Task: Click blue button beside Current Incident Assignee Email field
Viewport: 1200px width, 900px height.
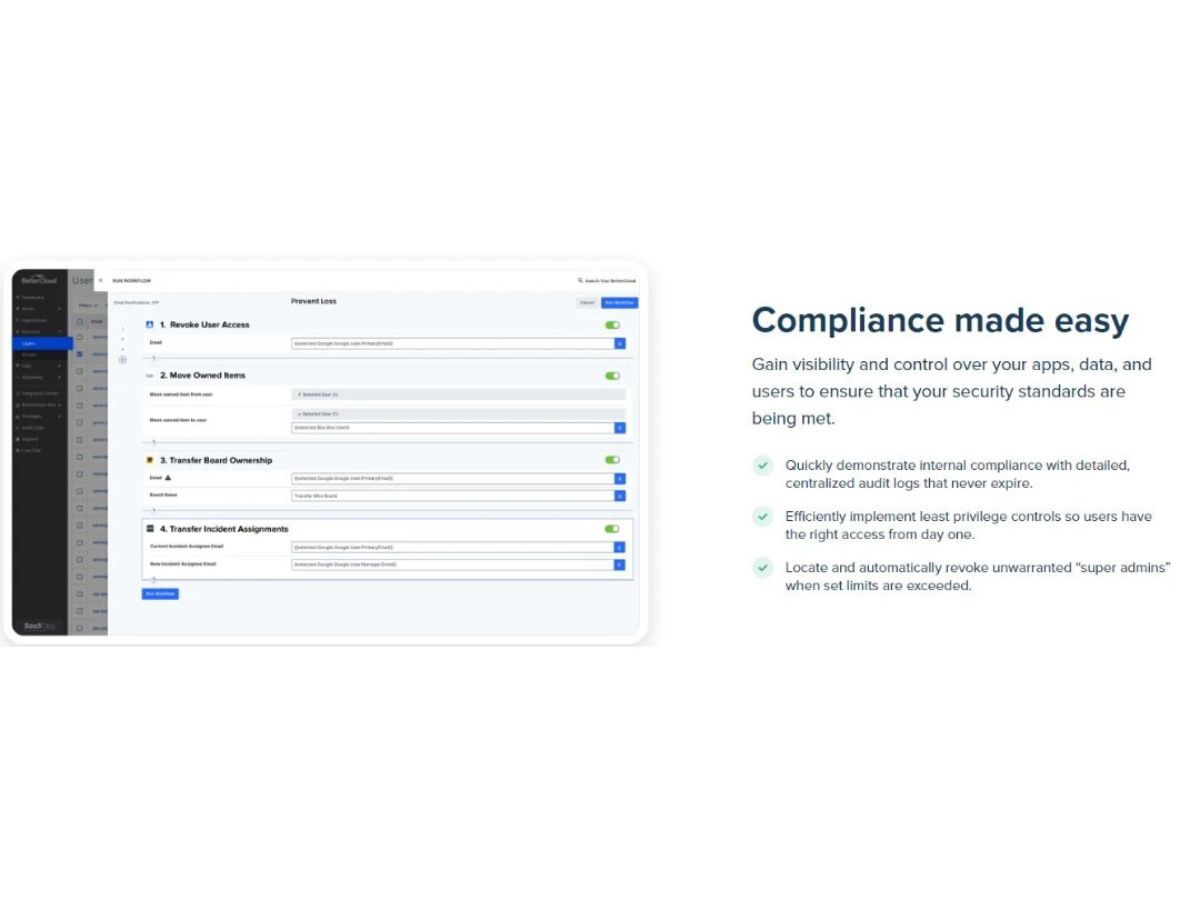Action: coord(620,547)
